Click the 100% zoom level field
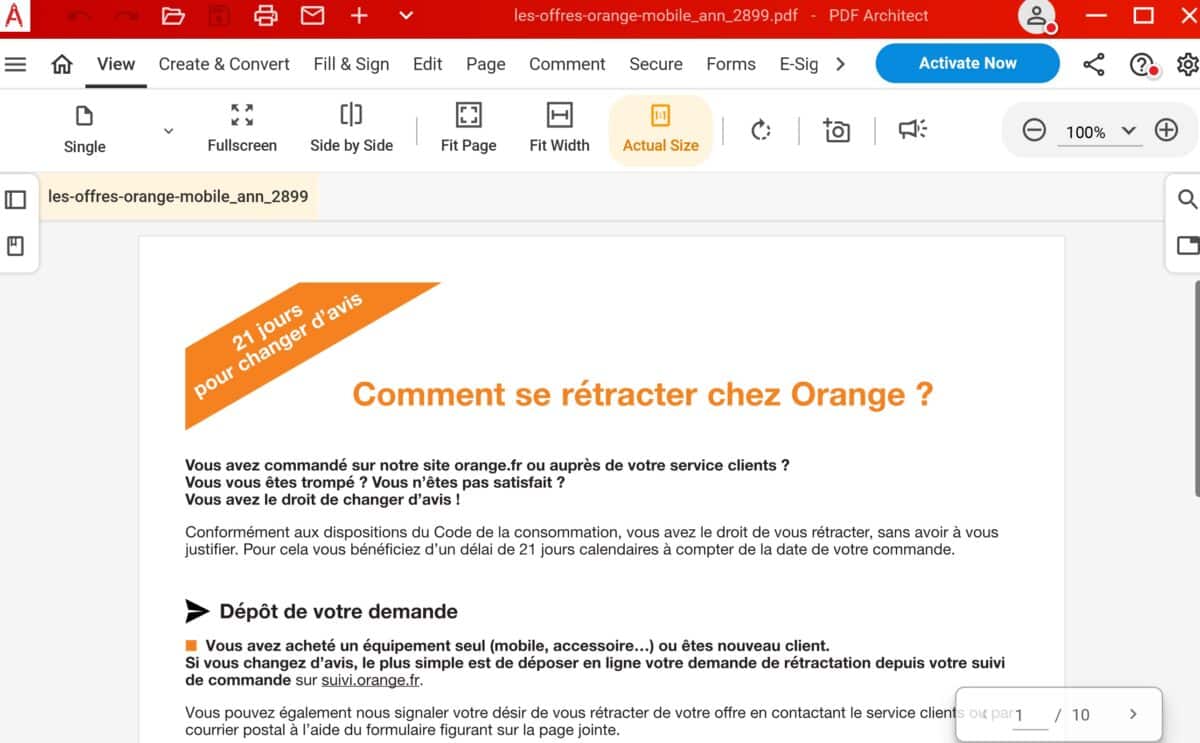Image resolution: width=1200 pixels, height=743 pixels. pyautogui.click(x=1086, y=132)
